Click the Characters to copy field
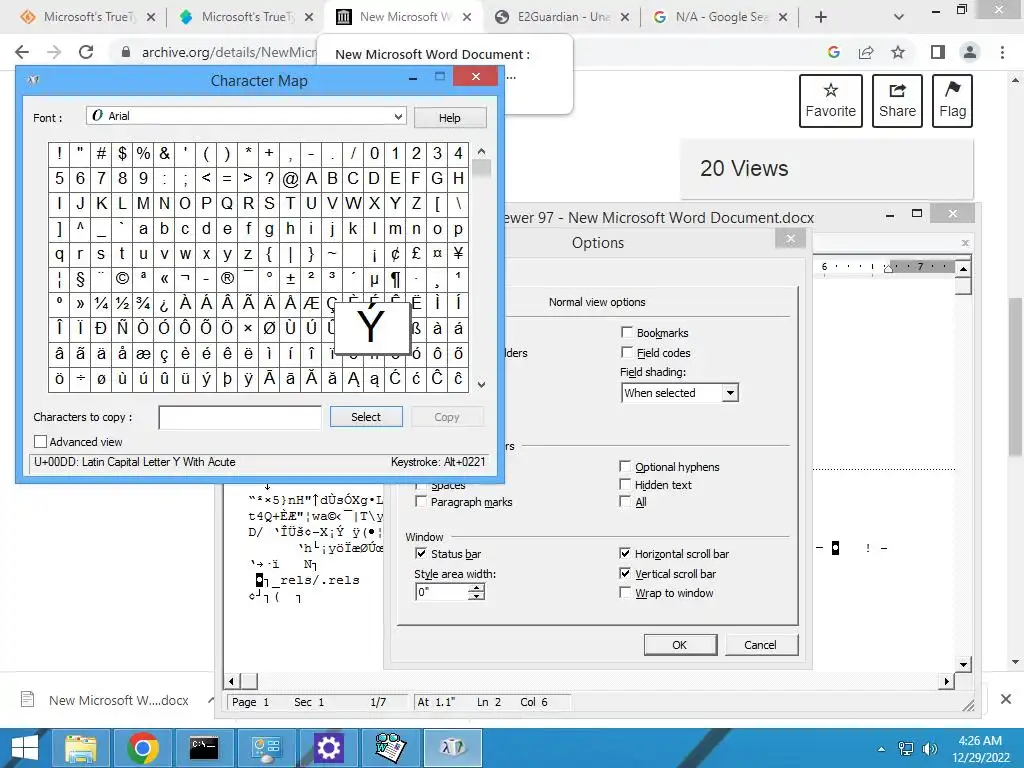This screenshot has width=1024, height=768. pos(240,417)
